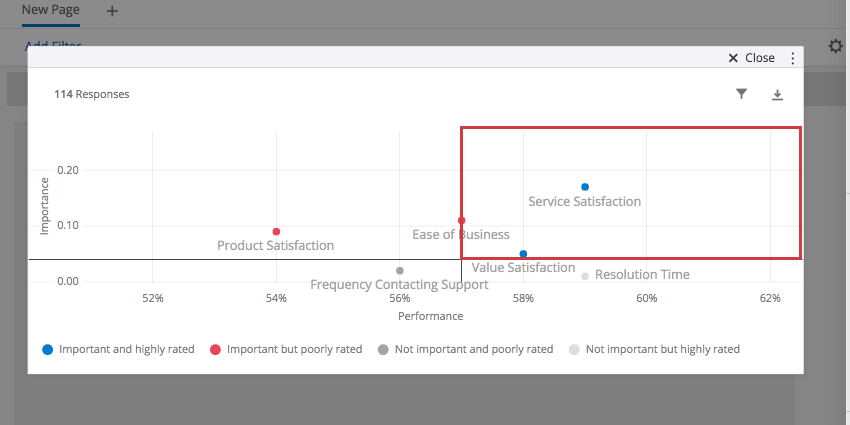This screenshot has height=425, width=850.
Task: Select the red Product Satisfaction data point
Action: coord(276,231)
